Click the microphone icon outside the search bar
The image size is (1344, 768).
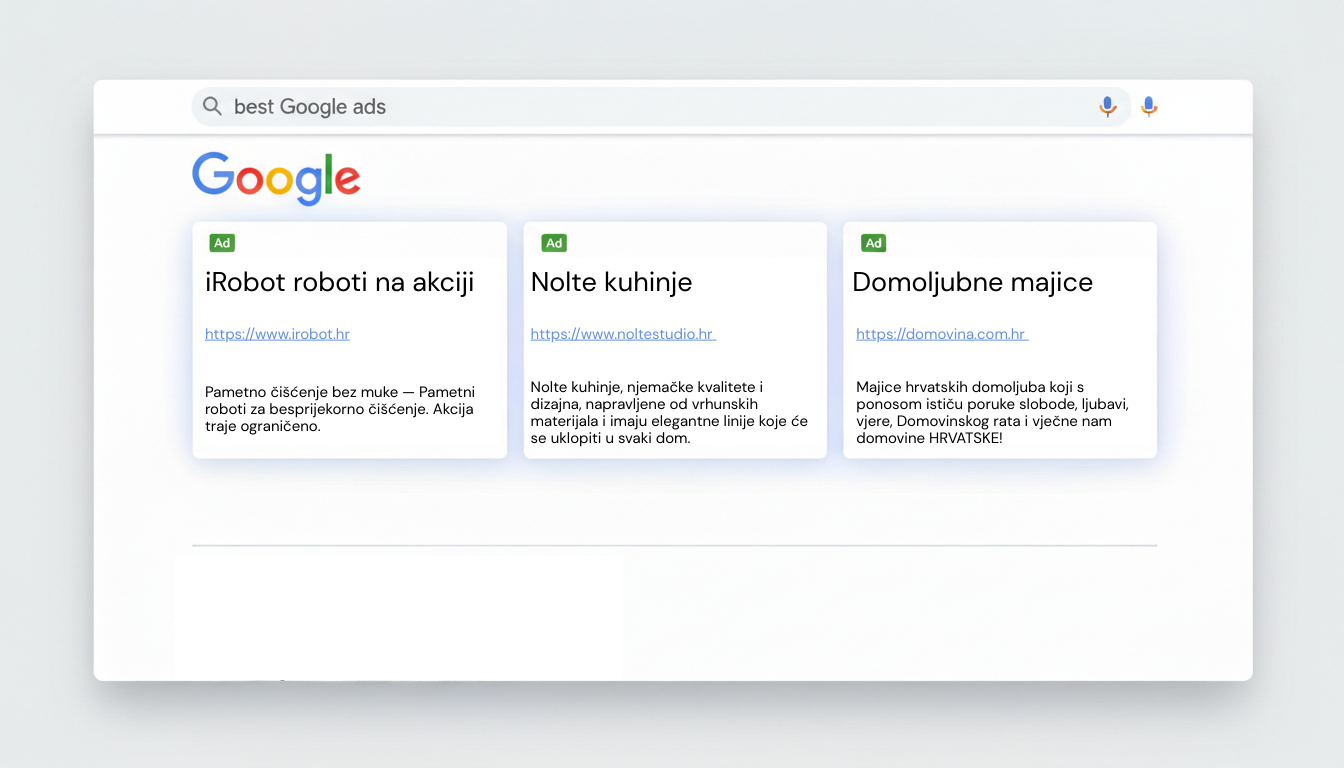tap(1149, 106)
